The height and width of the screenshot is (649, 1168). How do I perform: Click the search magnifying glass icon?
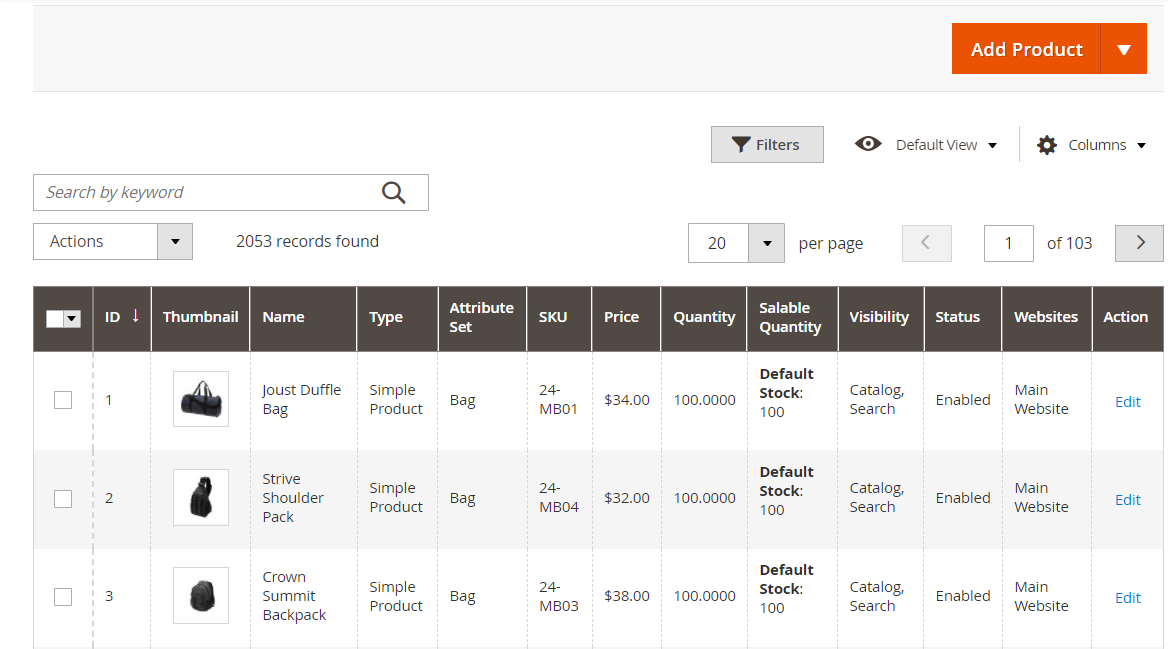[x=394, y=193]
